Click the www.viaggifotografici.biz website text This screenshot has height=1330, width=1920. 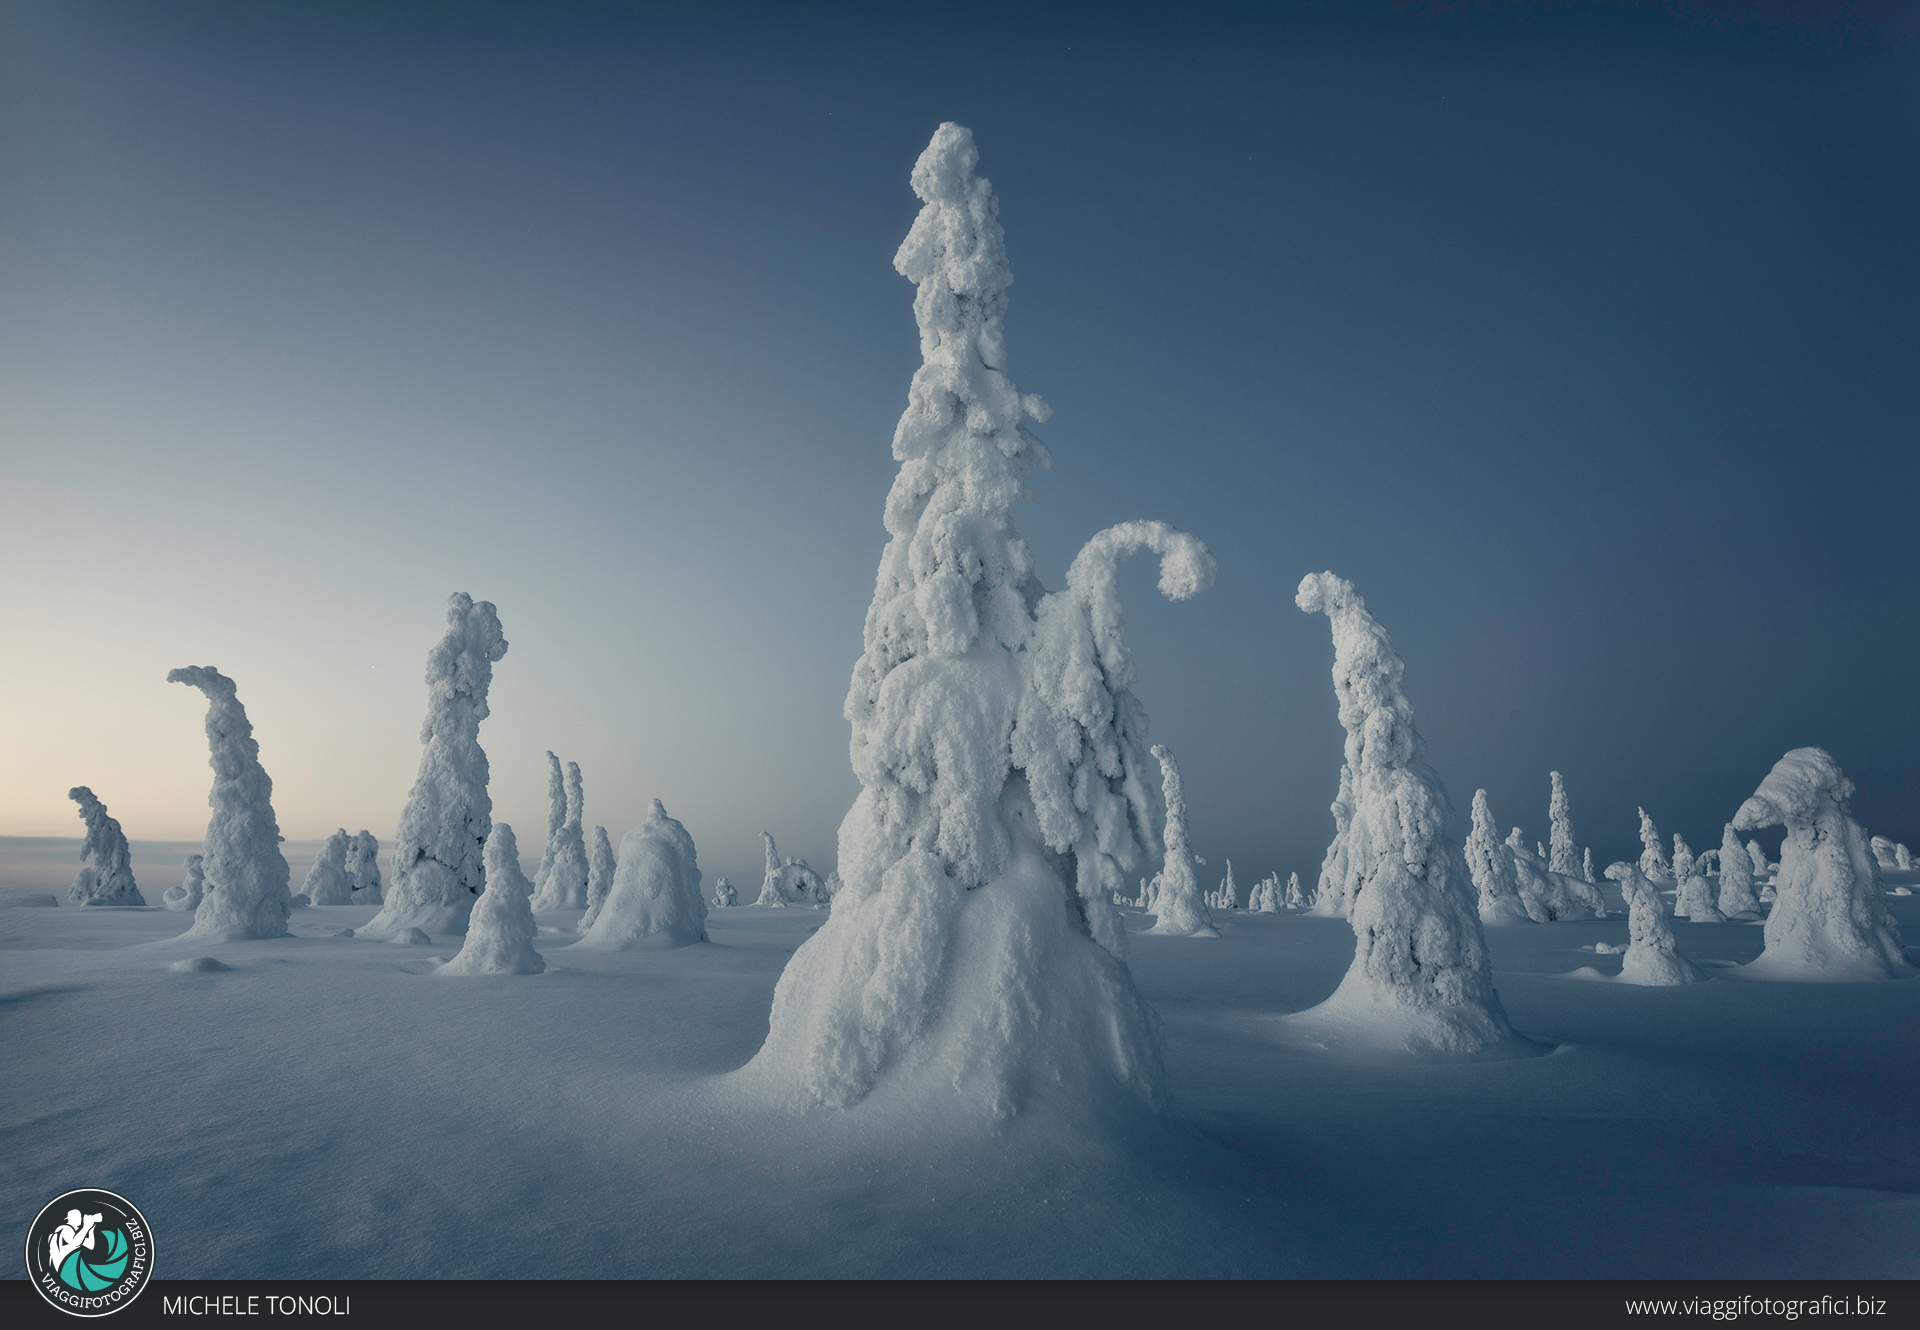[1755, 1305]
